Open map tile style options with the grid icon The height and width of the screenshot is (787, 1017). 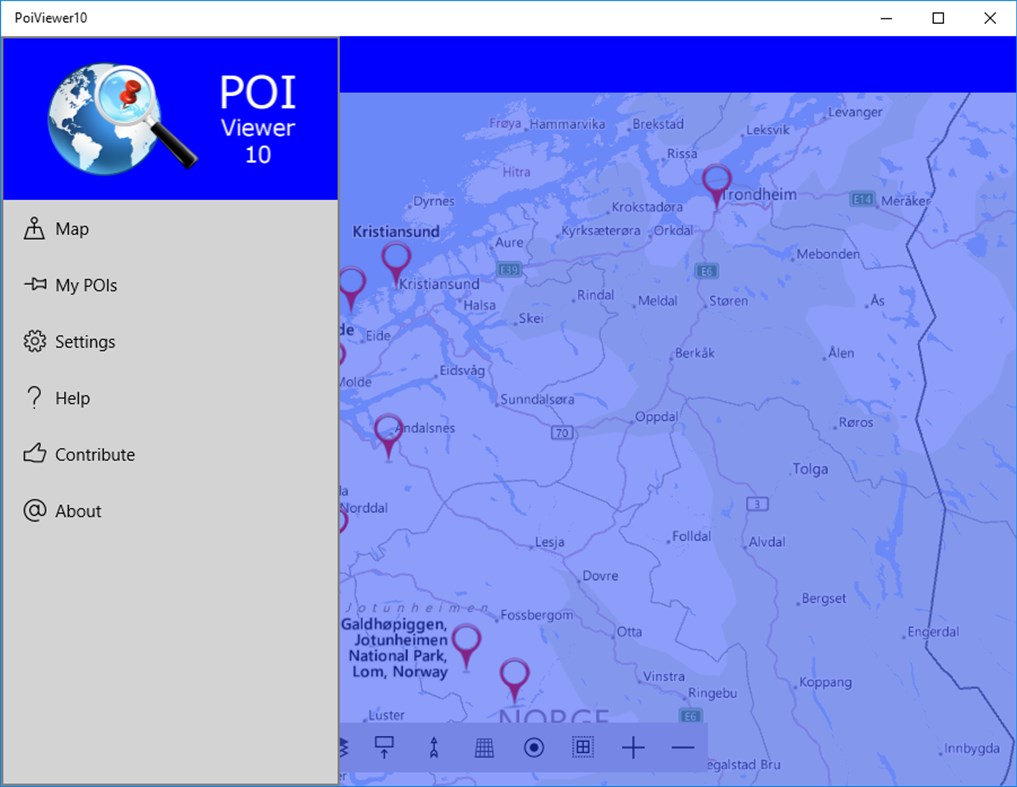[x=484, y=747]
